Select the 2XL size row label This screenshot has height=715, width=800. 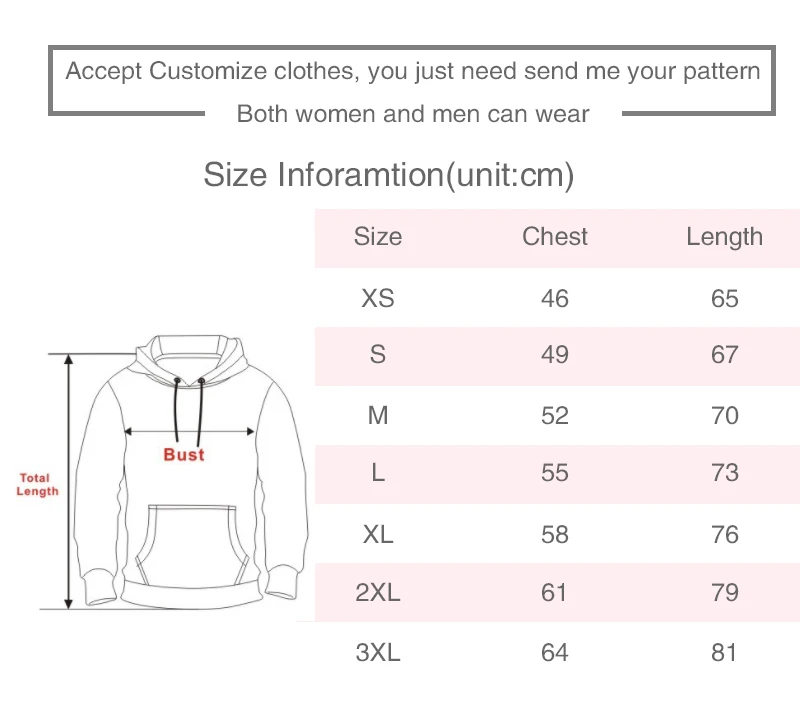coord(378,593)
